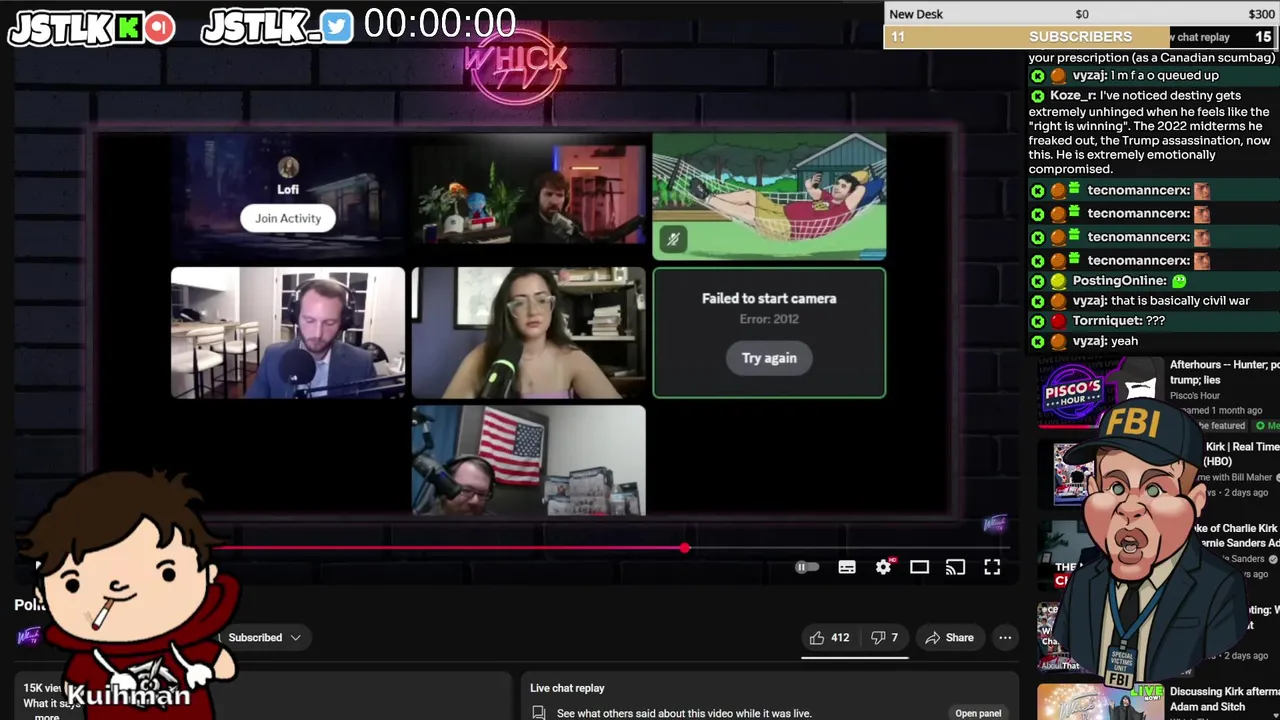Click the vyzaj 'yeah' chat message
The height and width of the screenshot is (720, 1280).
point(1084,341)
